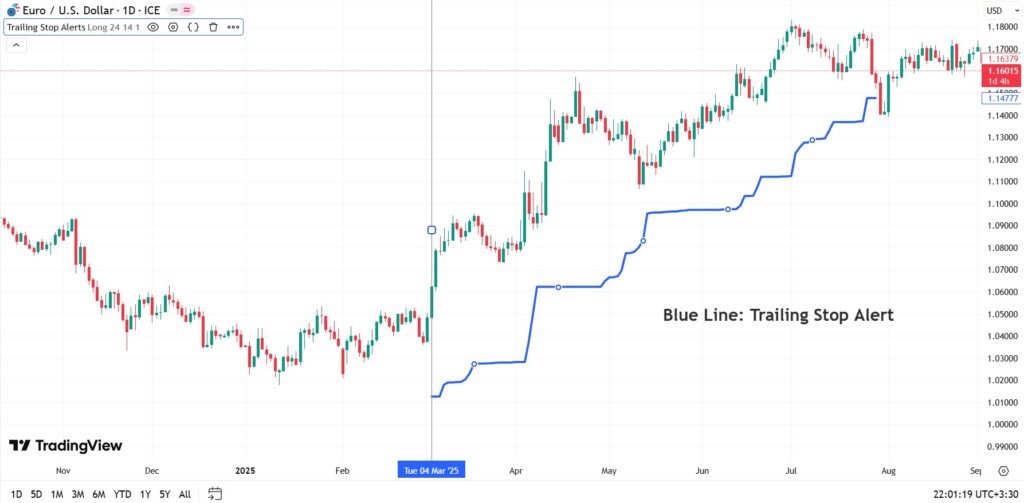Open more options for Trailing Stop Alerts
1024x503 pixels.
coord(232,27)
